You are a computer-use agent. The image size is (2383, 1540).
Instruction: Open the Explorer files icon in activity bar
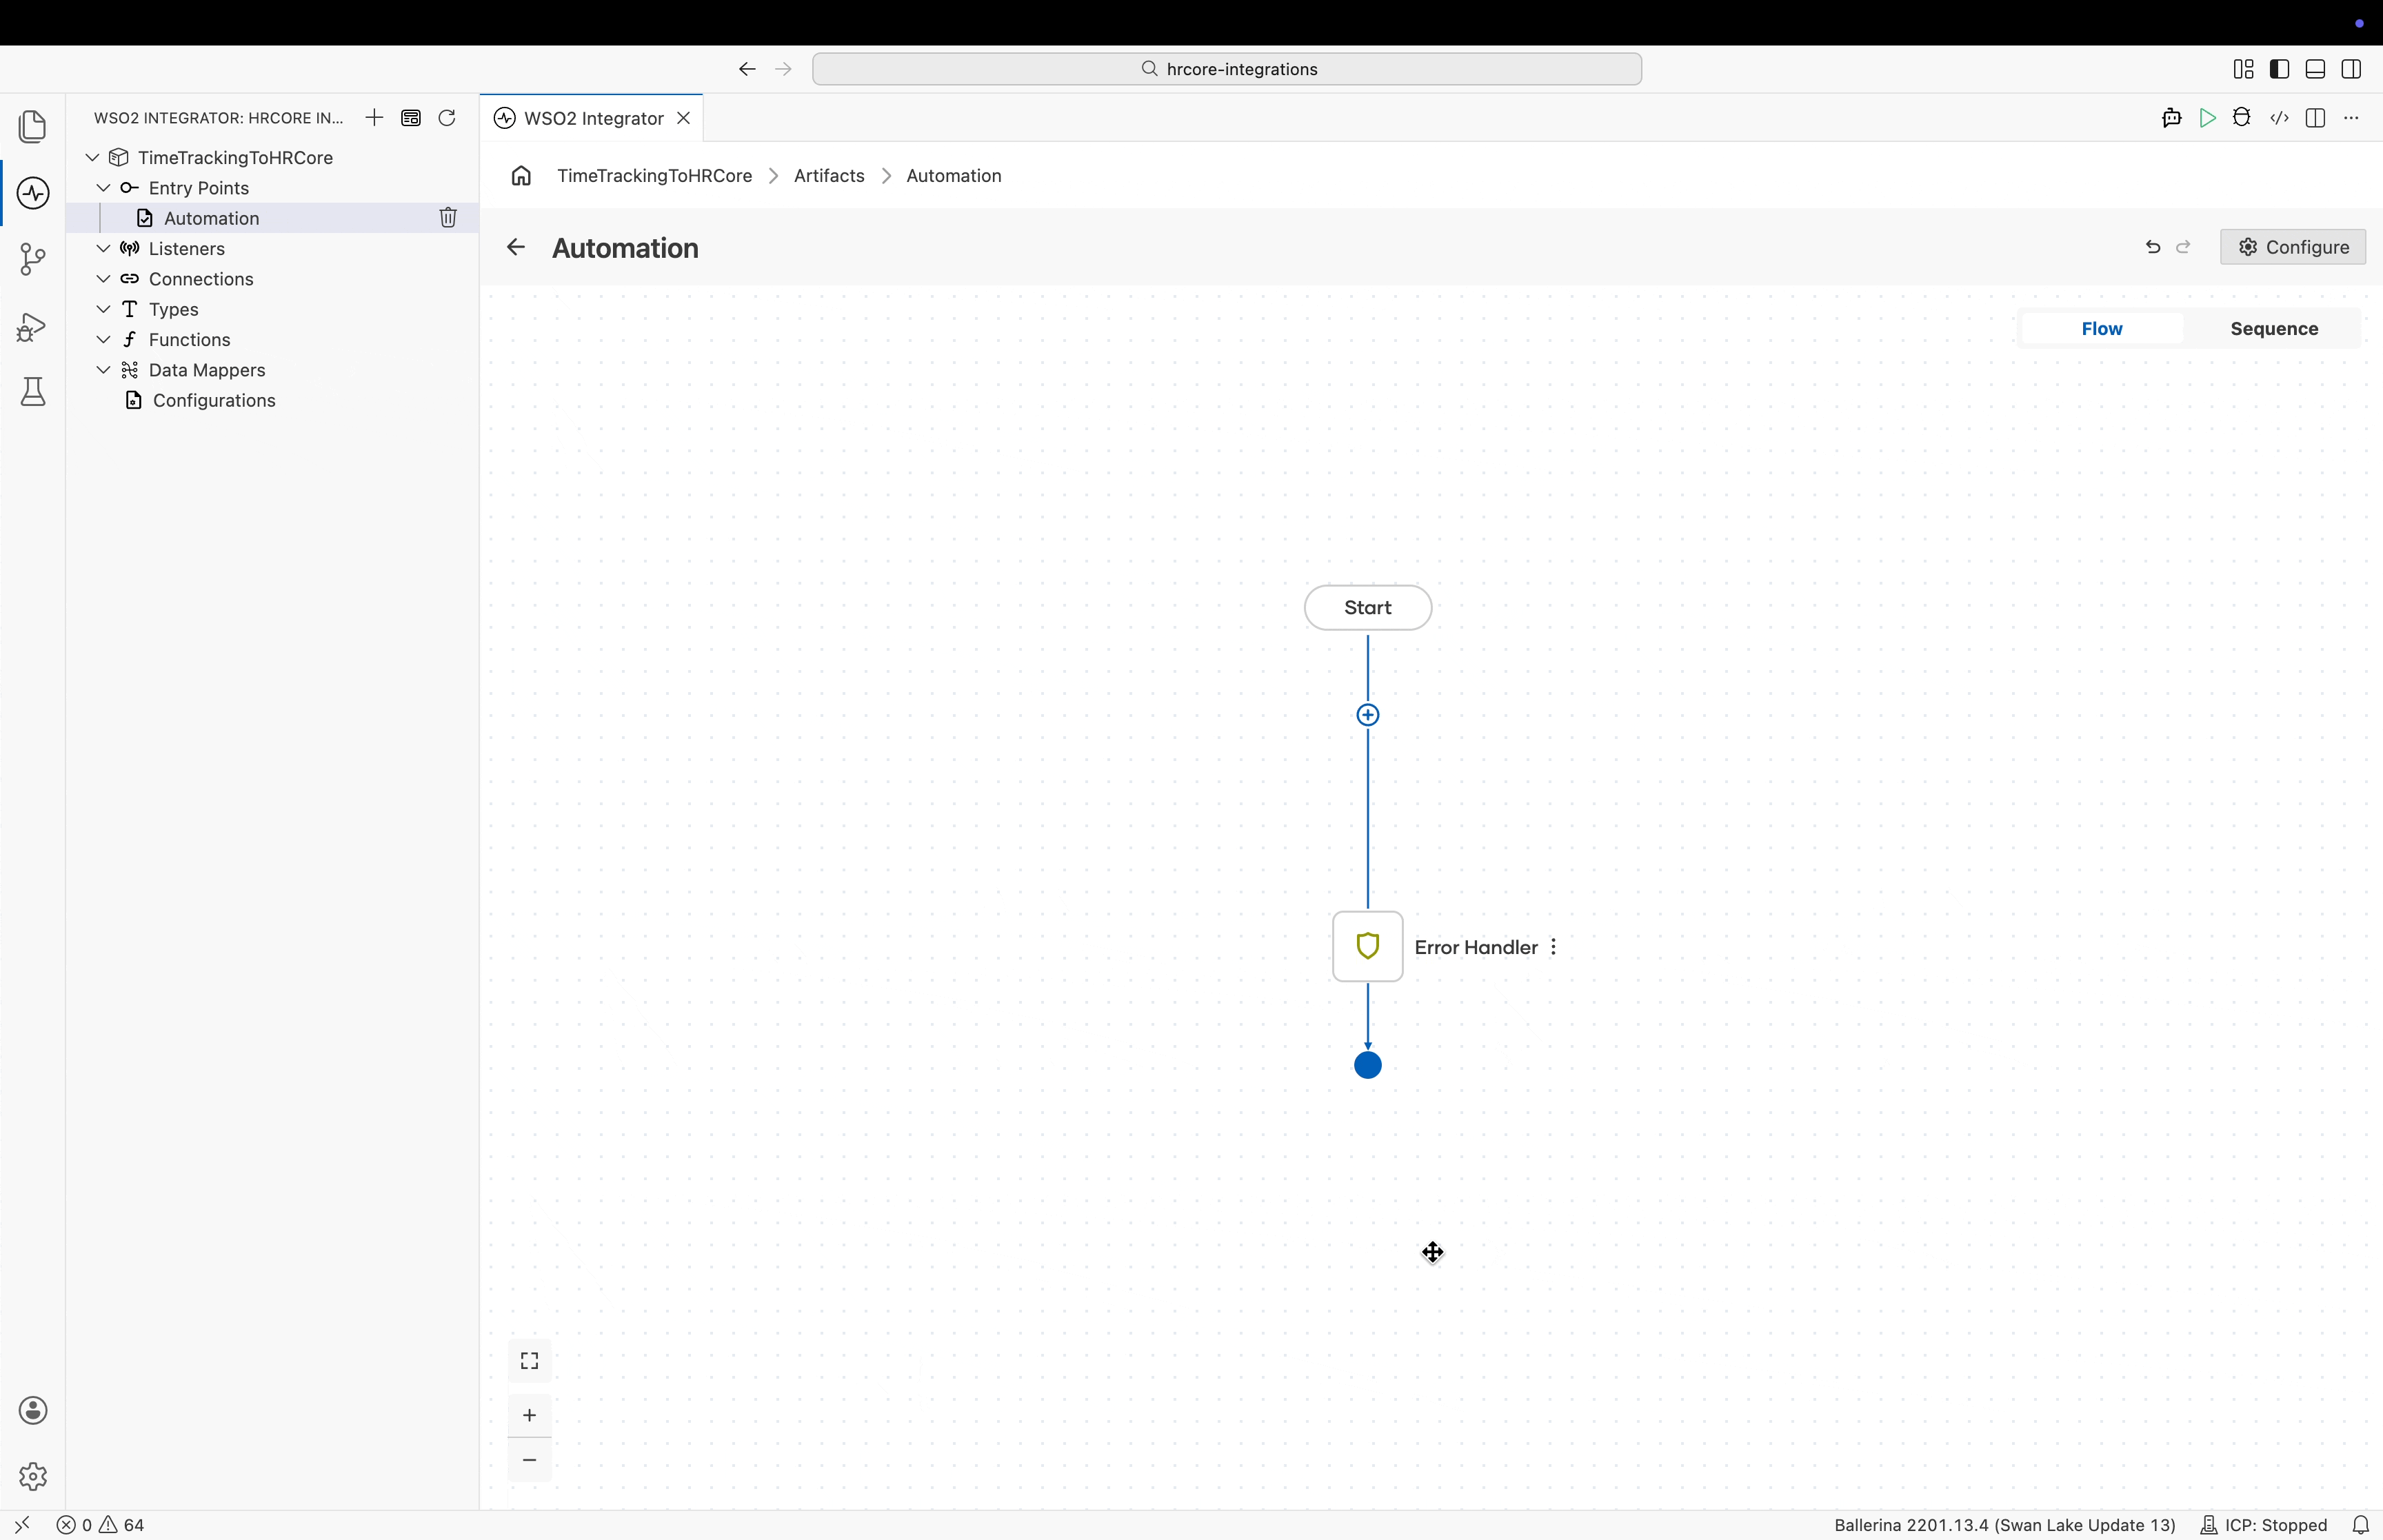click(33, 126)
